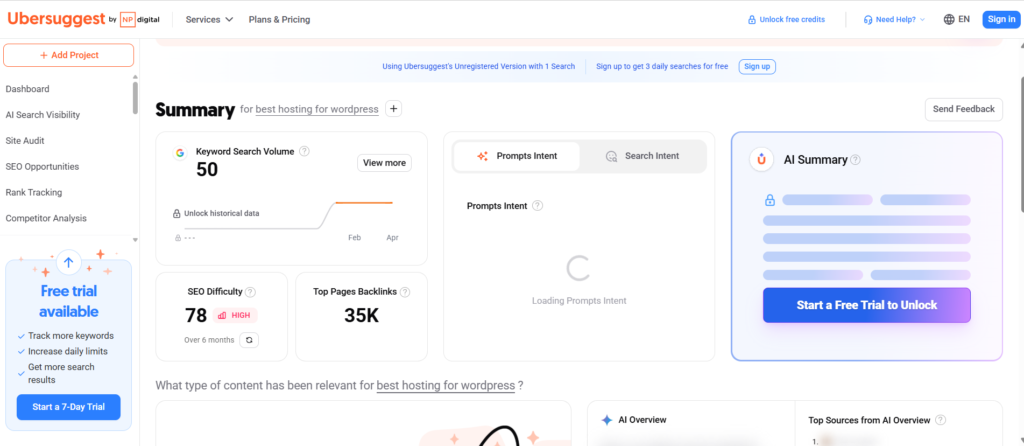This screenshot has height=446, width=1024.
Task: Click the Google logo icon
Action: [x=180, y=153]
